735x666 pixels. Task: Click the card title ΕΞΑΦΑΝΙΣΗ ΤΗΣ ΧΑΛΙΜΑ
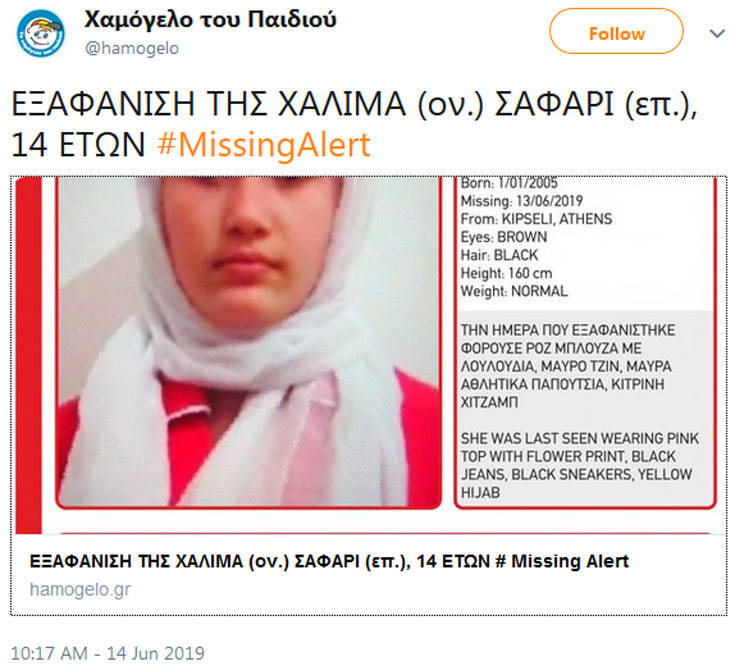point(329,561)
